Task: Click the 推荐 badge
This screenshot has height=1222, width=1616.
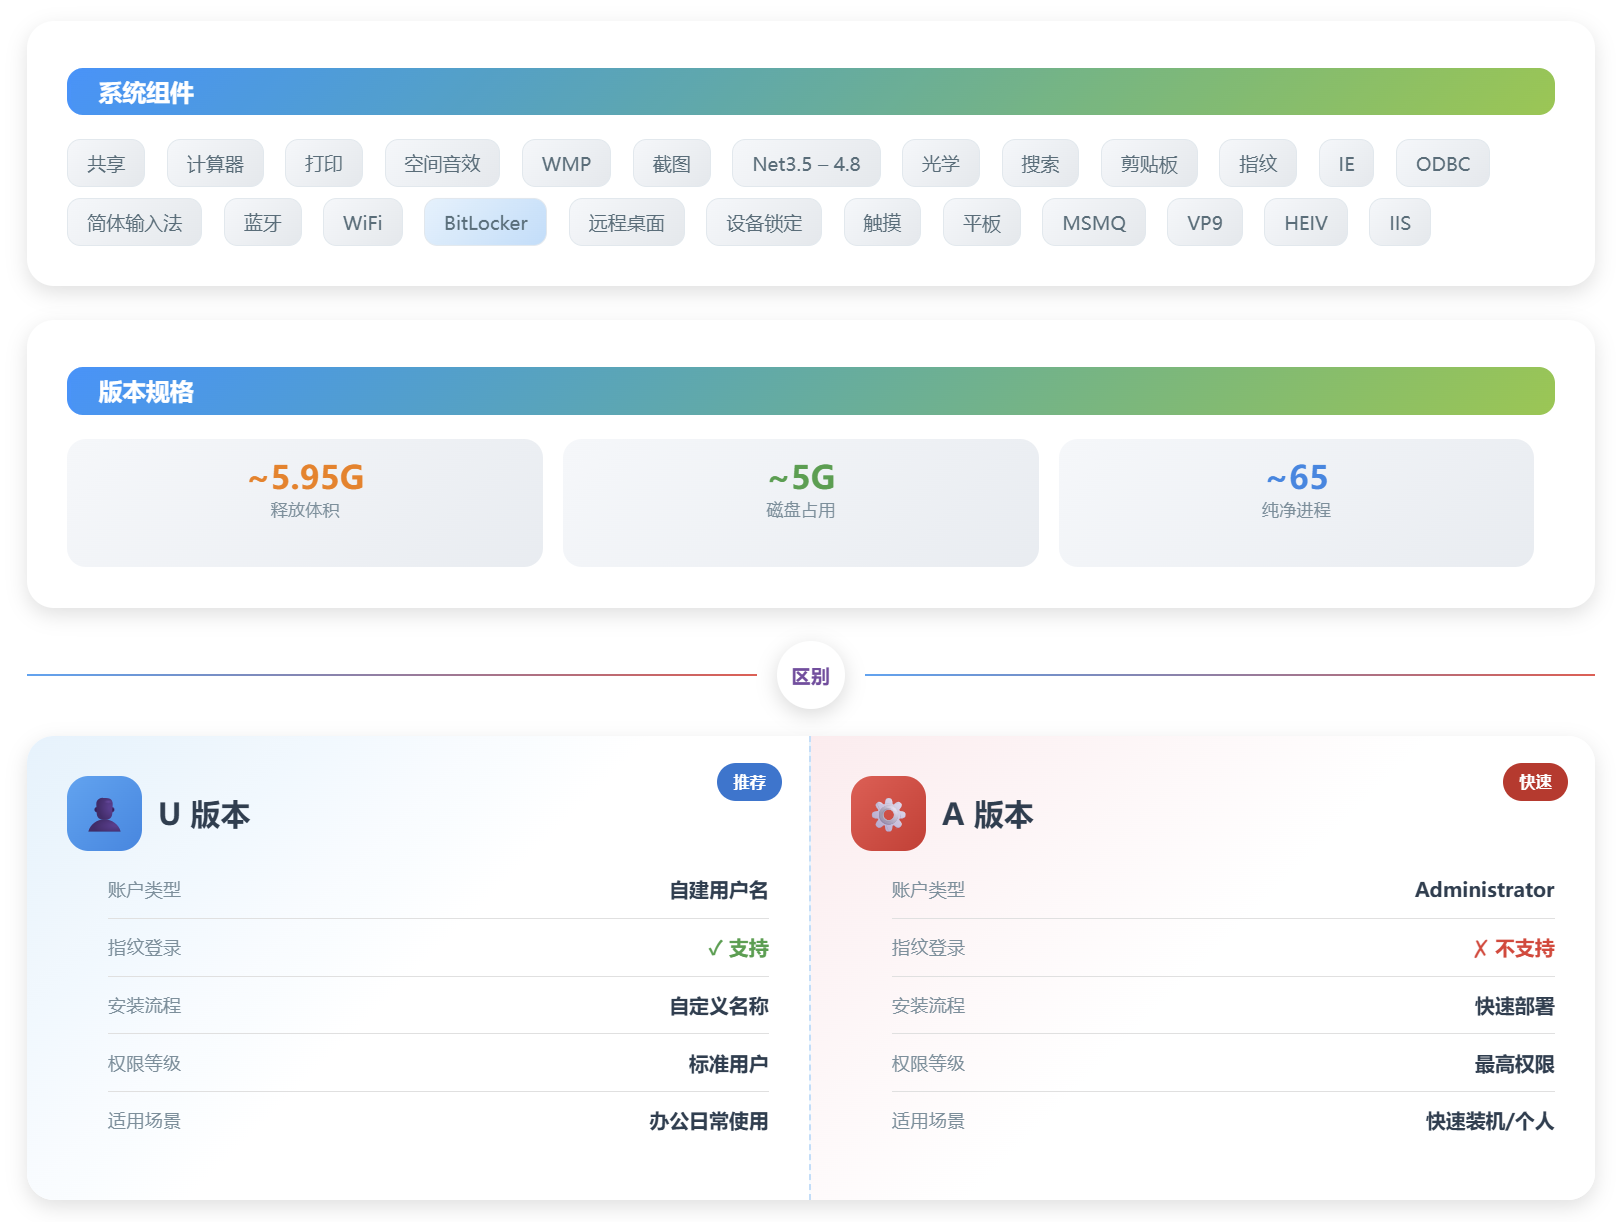Action: click(x=749, y=782)
